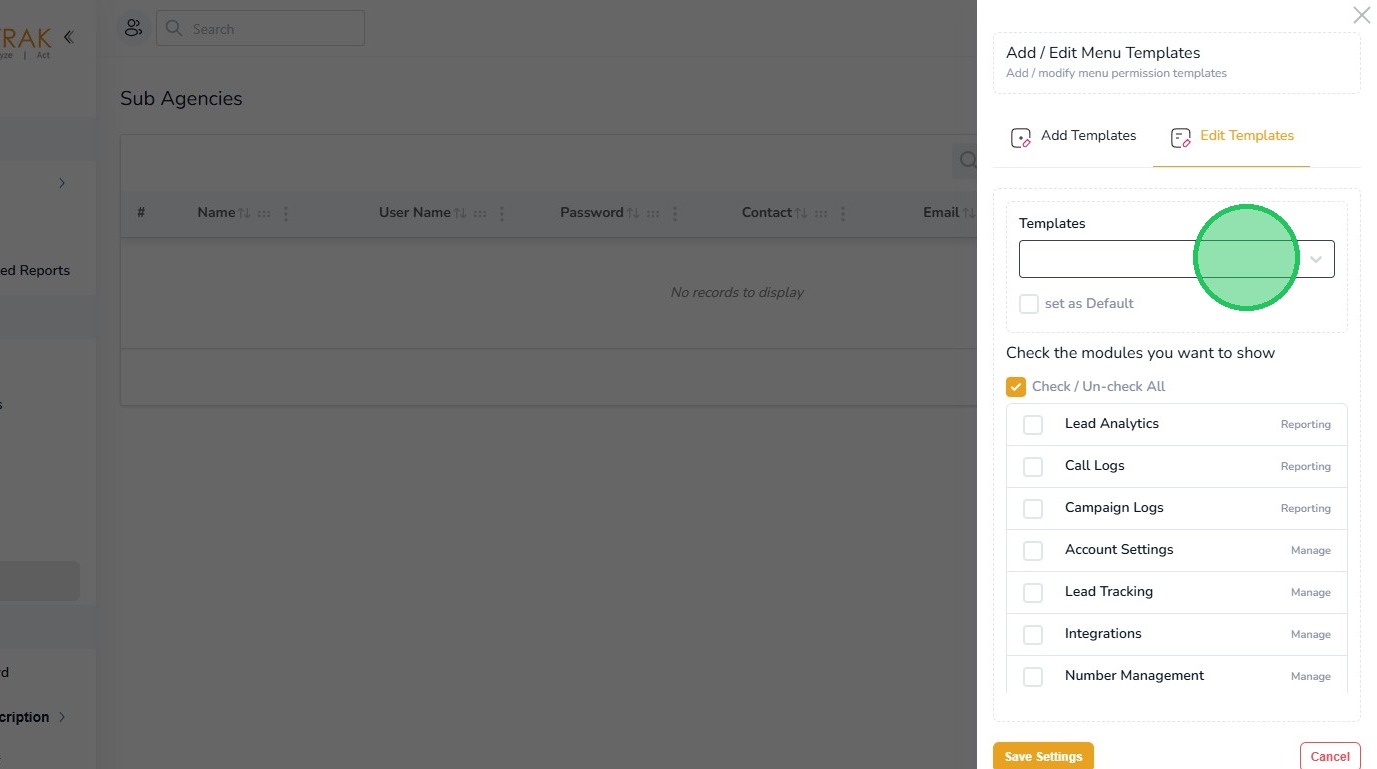This screenshot has width=1377, height=769.
Task: Enable the set as Default checkbox
Action: pos(1029,304)
